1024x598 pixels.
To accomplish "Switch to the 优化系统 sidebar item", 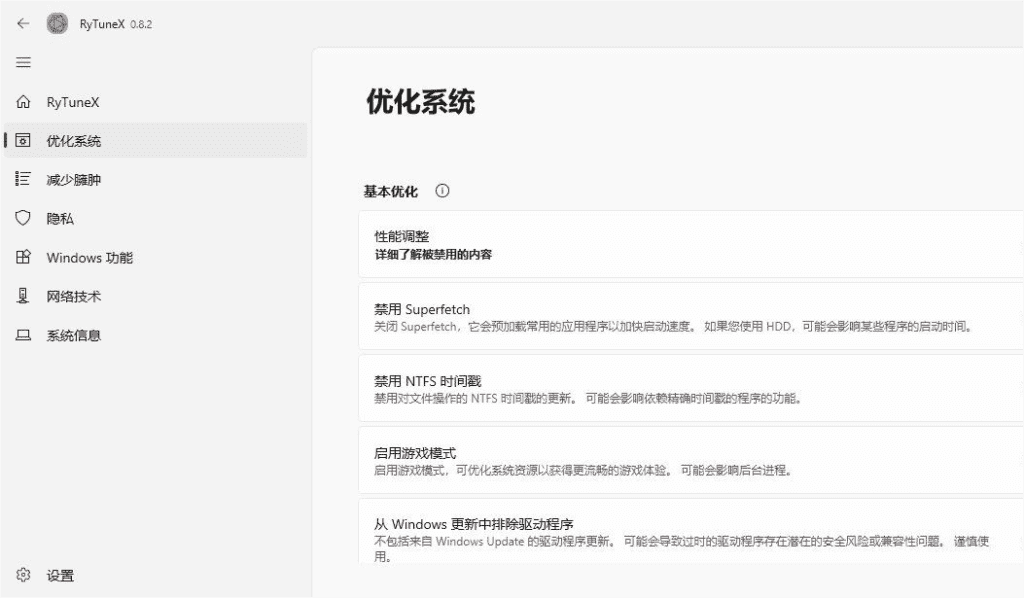I will pos(74,141).
